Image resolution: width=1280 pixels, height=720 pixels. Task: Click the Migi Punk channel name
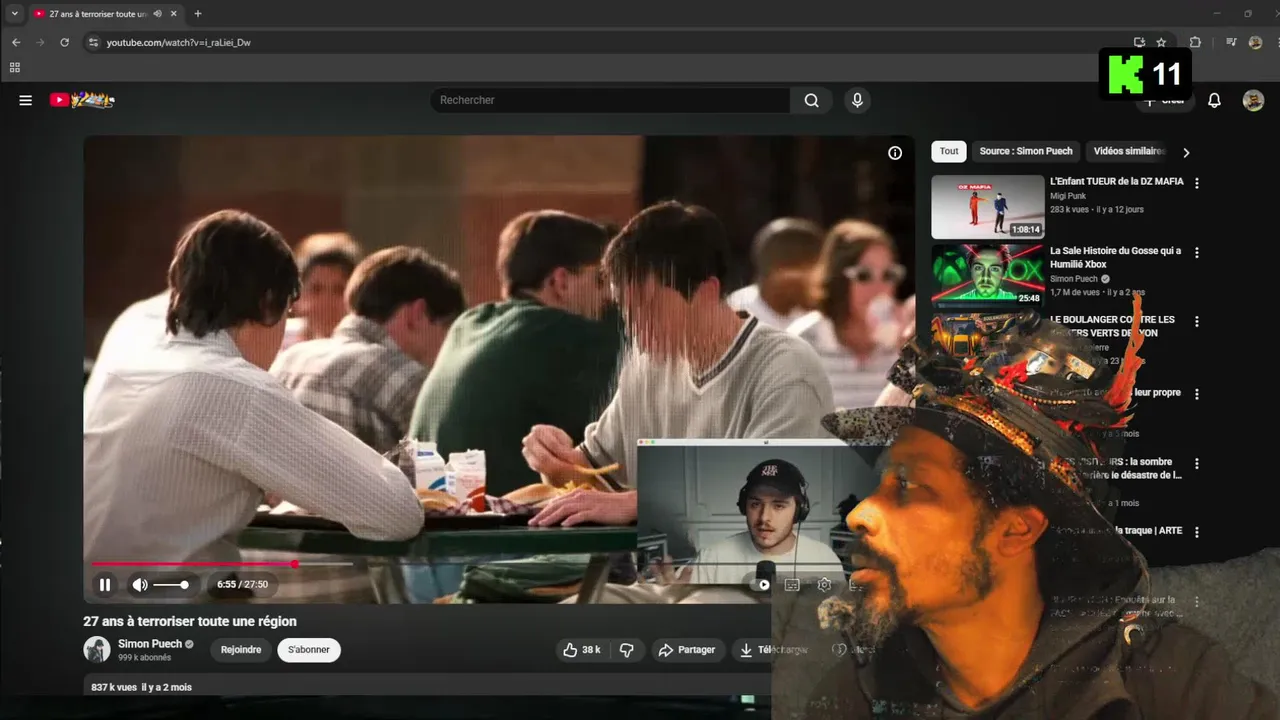point(1068,196)
